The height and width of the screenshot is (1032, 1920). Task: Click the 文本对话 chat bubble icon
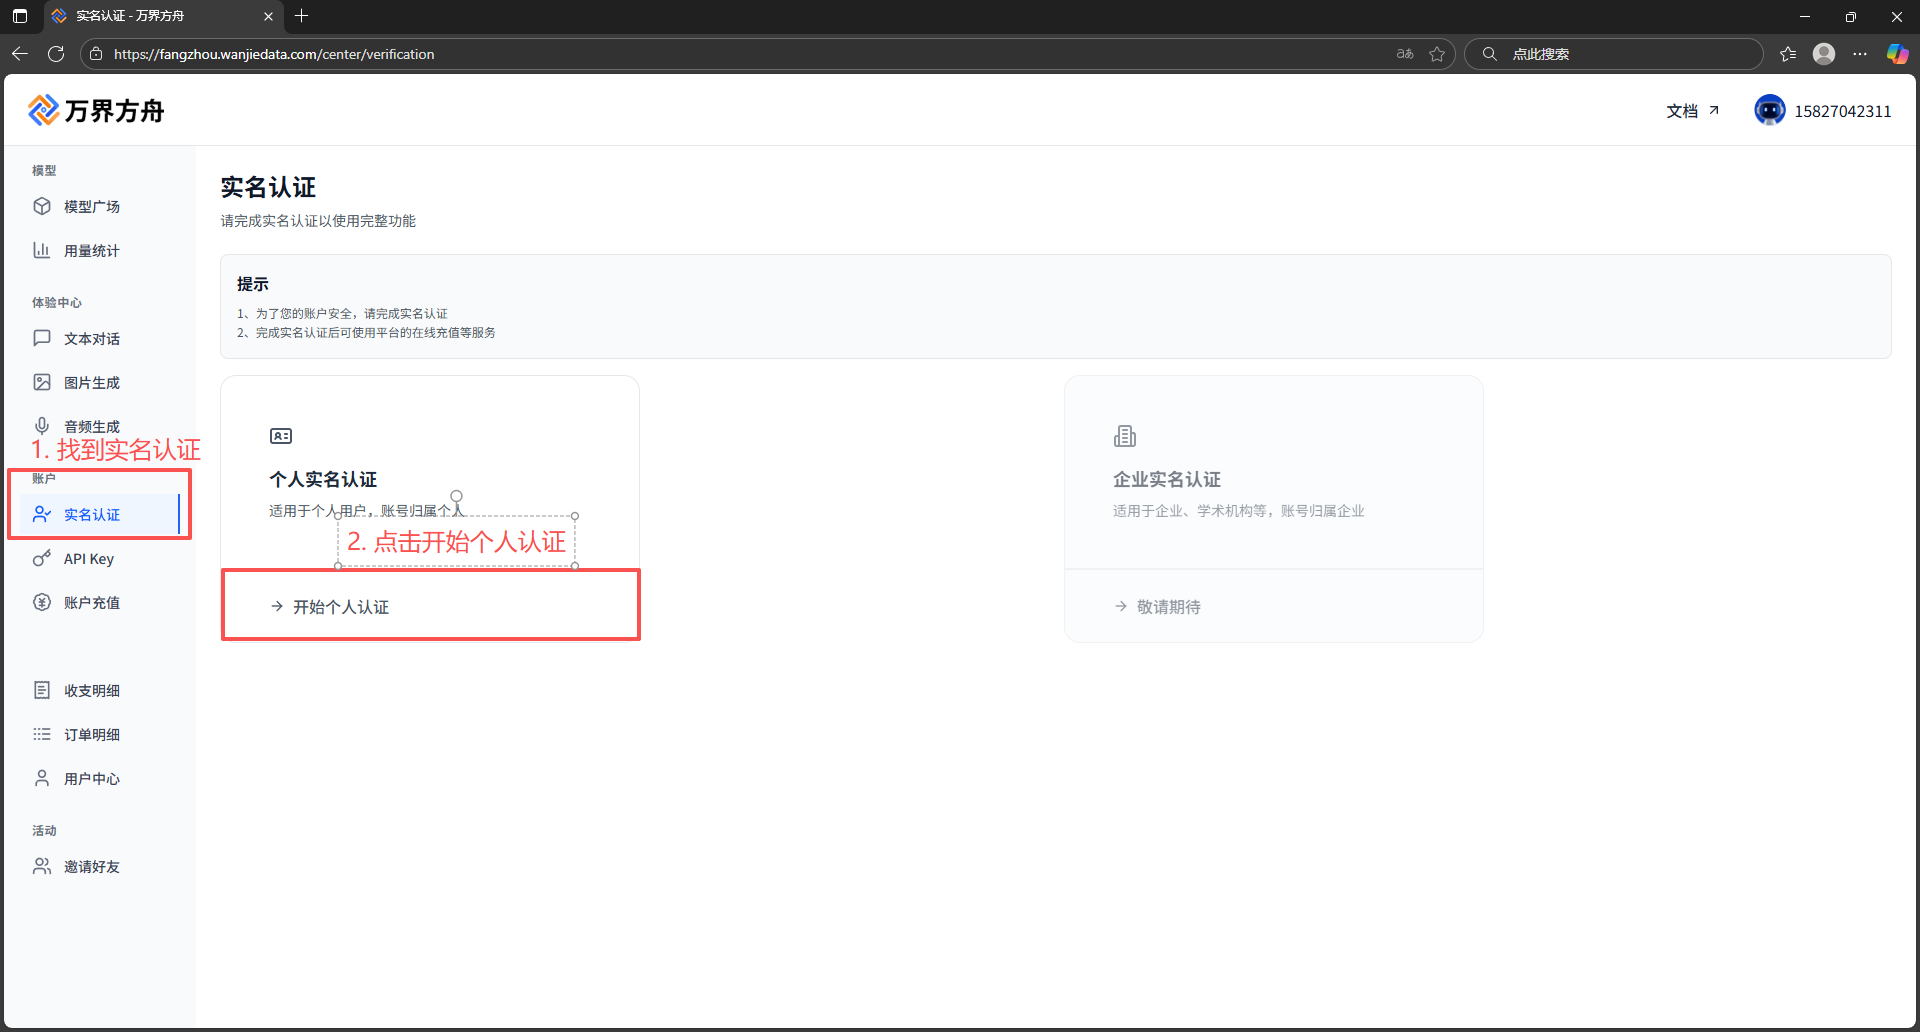42,339
